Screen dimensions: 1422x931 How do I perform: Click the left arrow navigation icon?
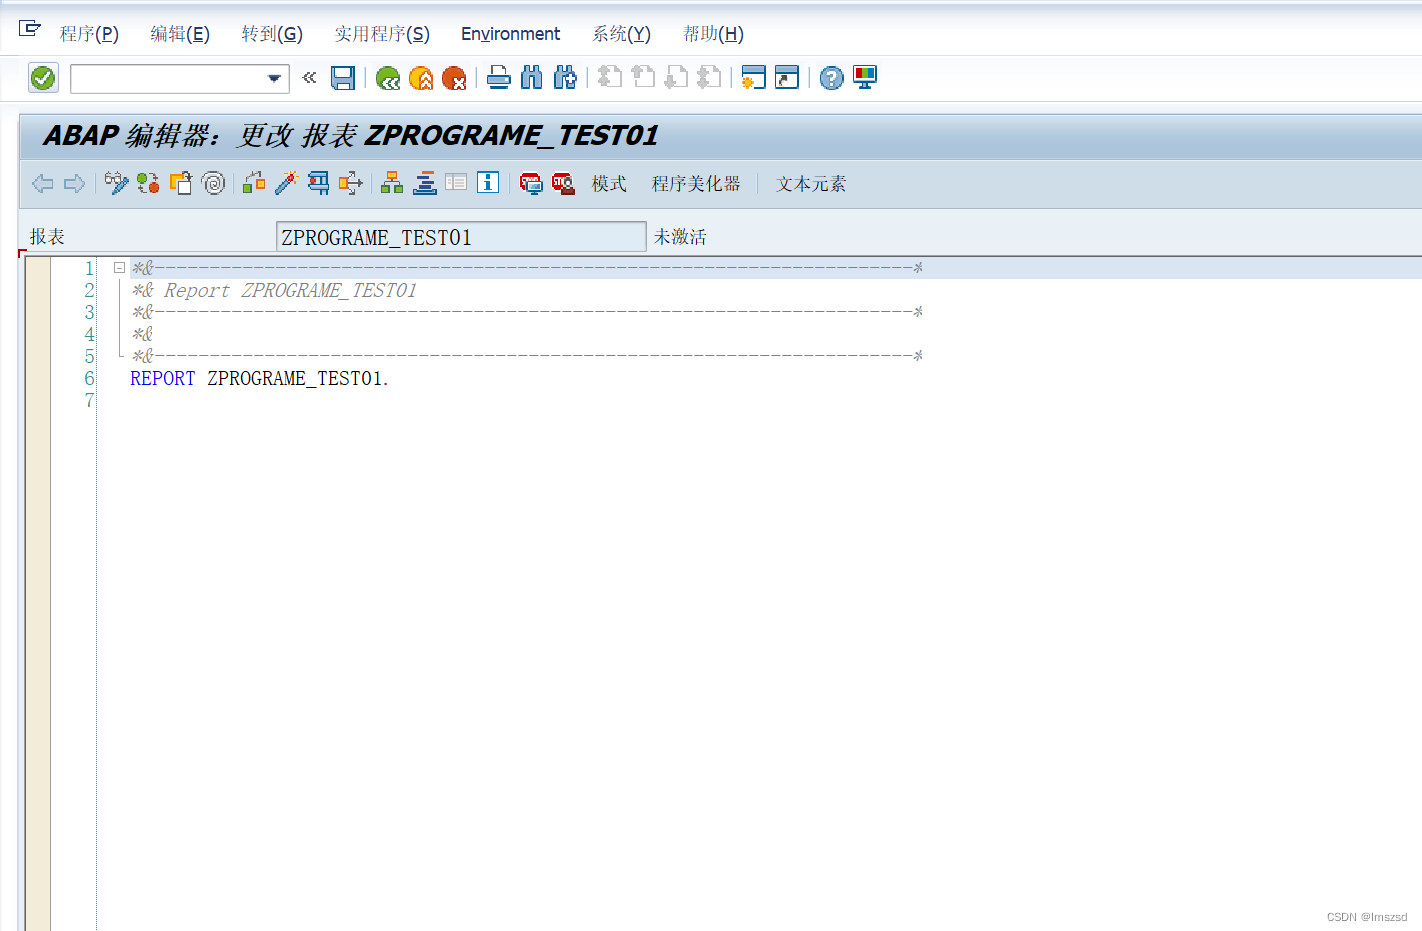pos(43,183)
